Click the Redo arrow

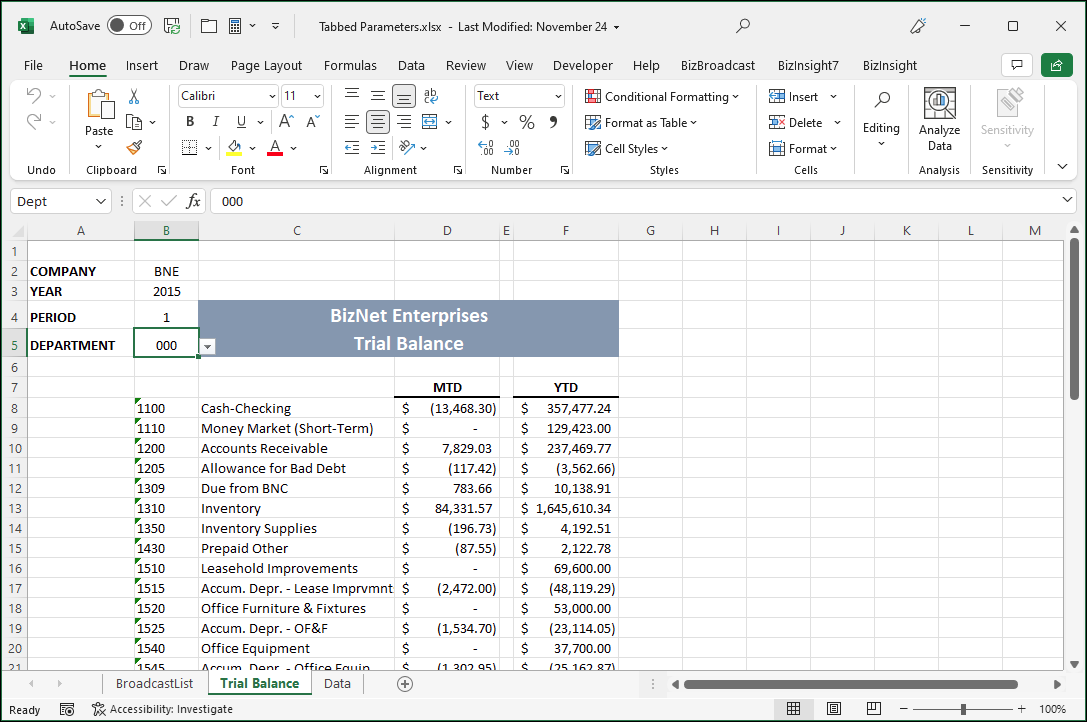[34, 121]
